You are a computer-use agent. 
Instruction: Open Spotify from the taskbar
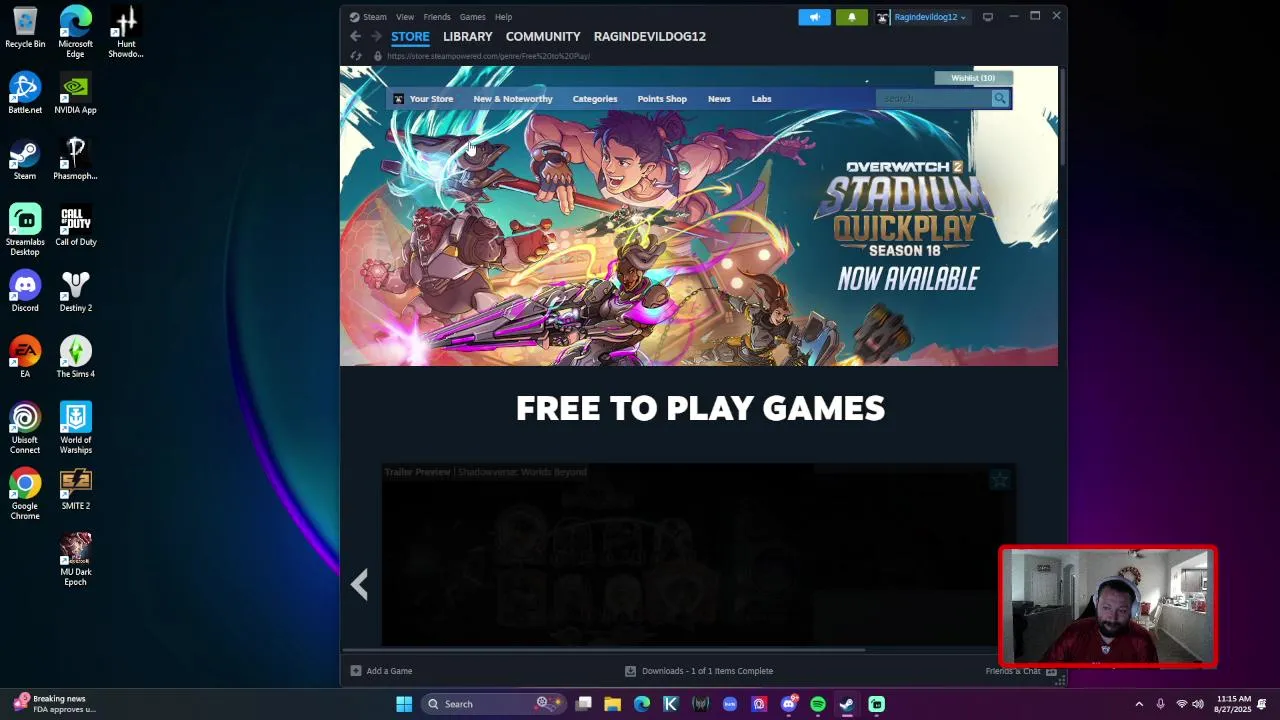pos(818,704)
